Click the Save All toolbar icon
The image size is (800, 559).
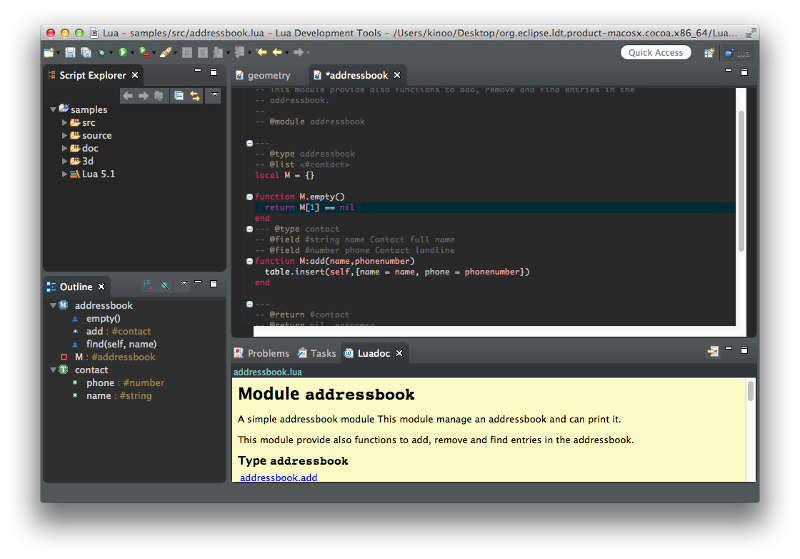point(86,53)
